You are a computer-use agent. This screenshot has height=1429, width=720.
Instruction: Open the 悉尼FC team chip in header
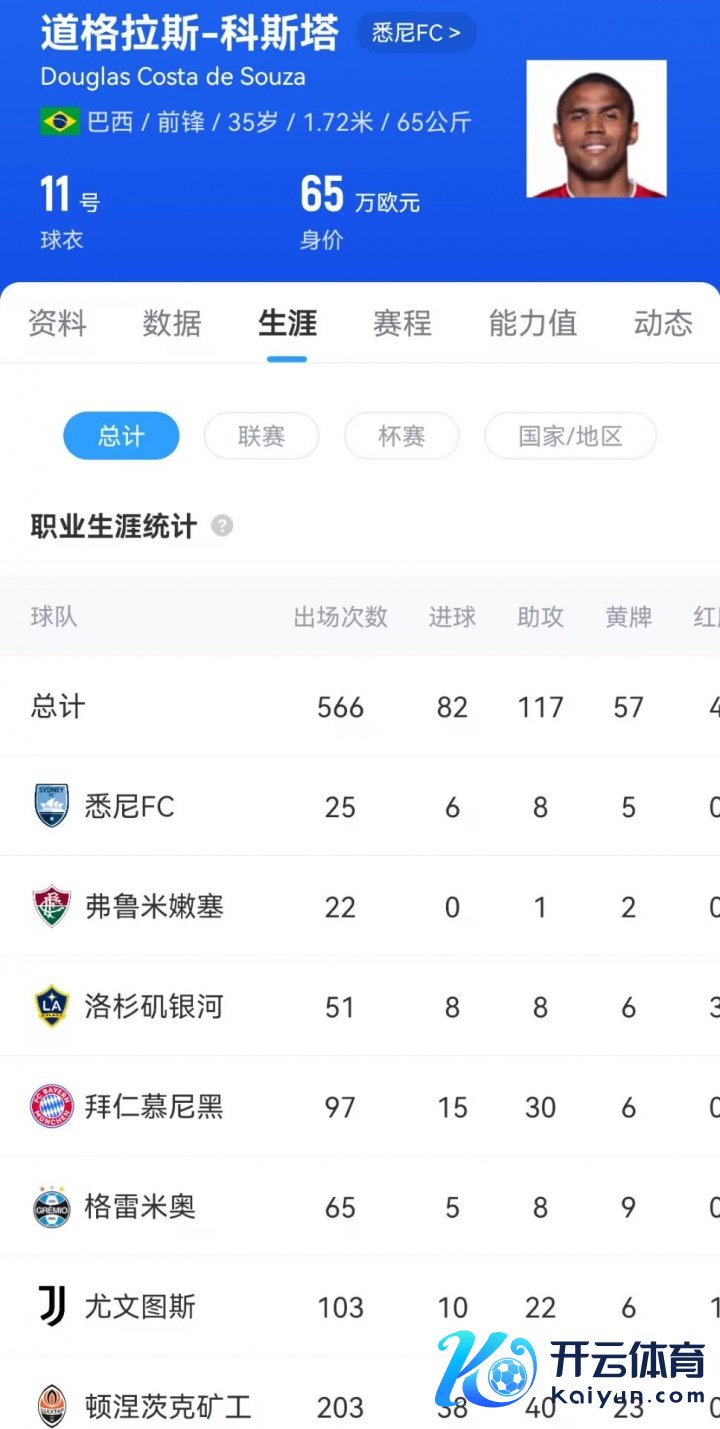416,33
